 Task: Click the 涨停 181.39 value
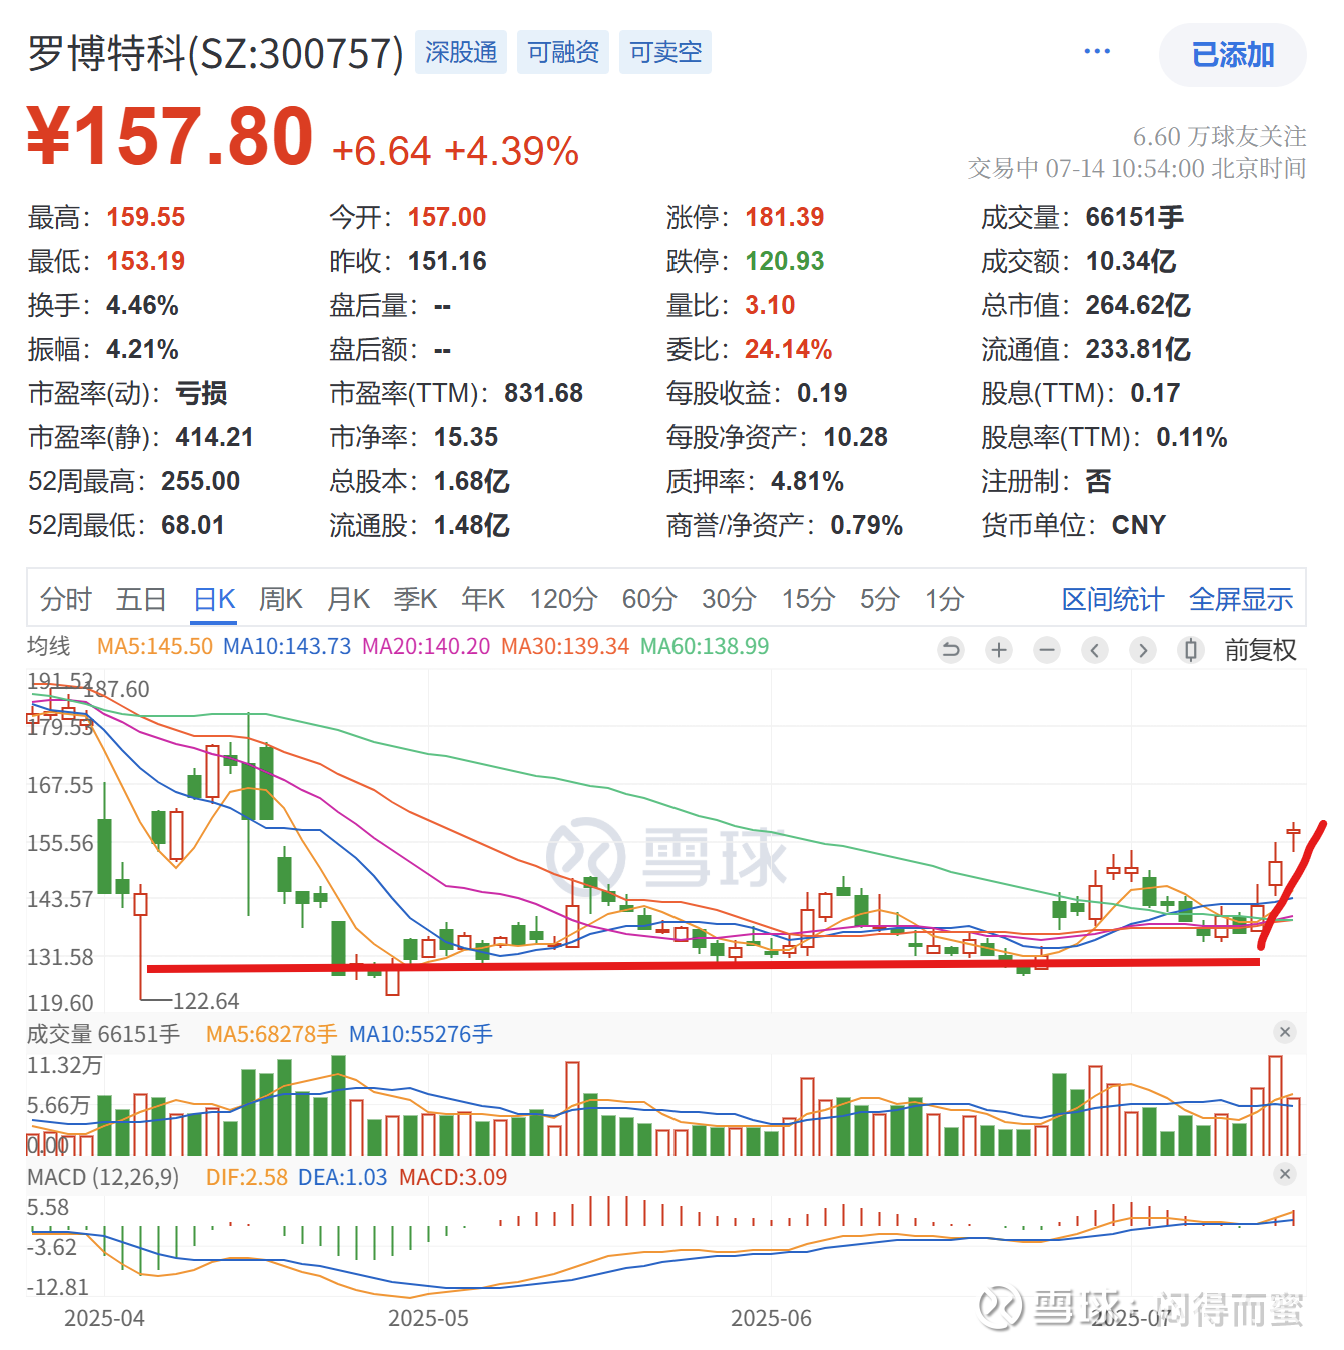pos(785,217)
